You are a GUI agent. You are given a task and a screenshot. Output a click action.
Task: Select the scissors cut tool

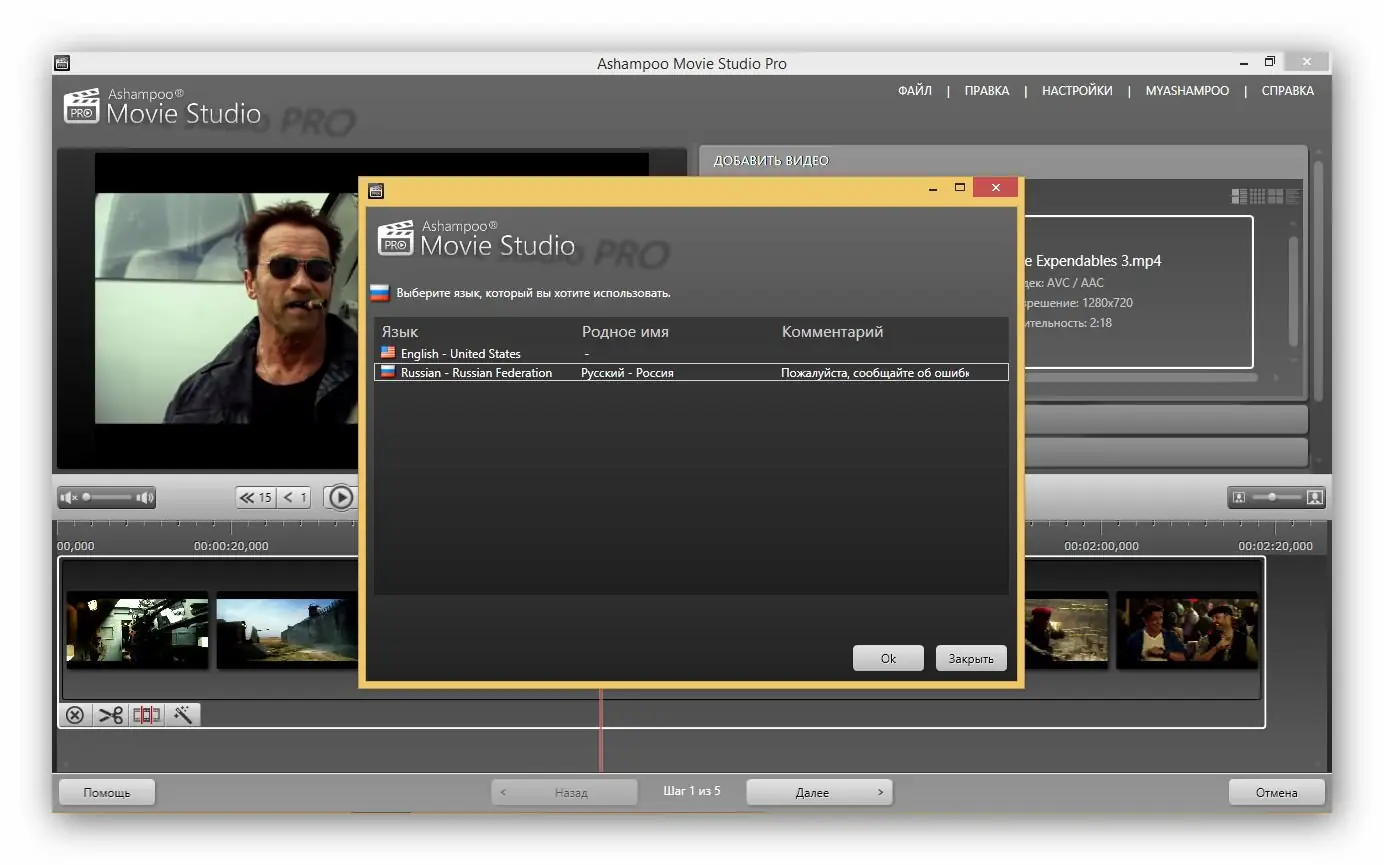tap(111, 715)
